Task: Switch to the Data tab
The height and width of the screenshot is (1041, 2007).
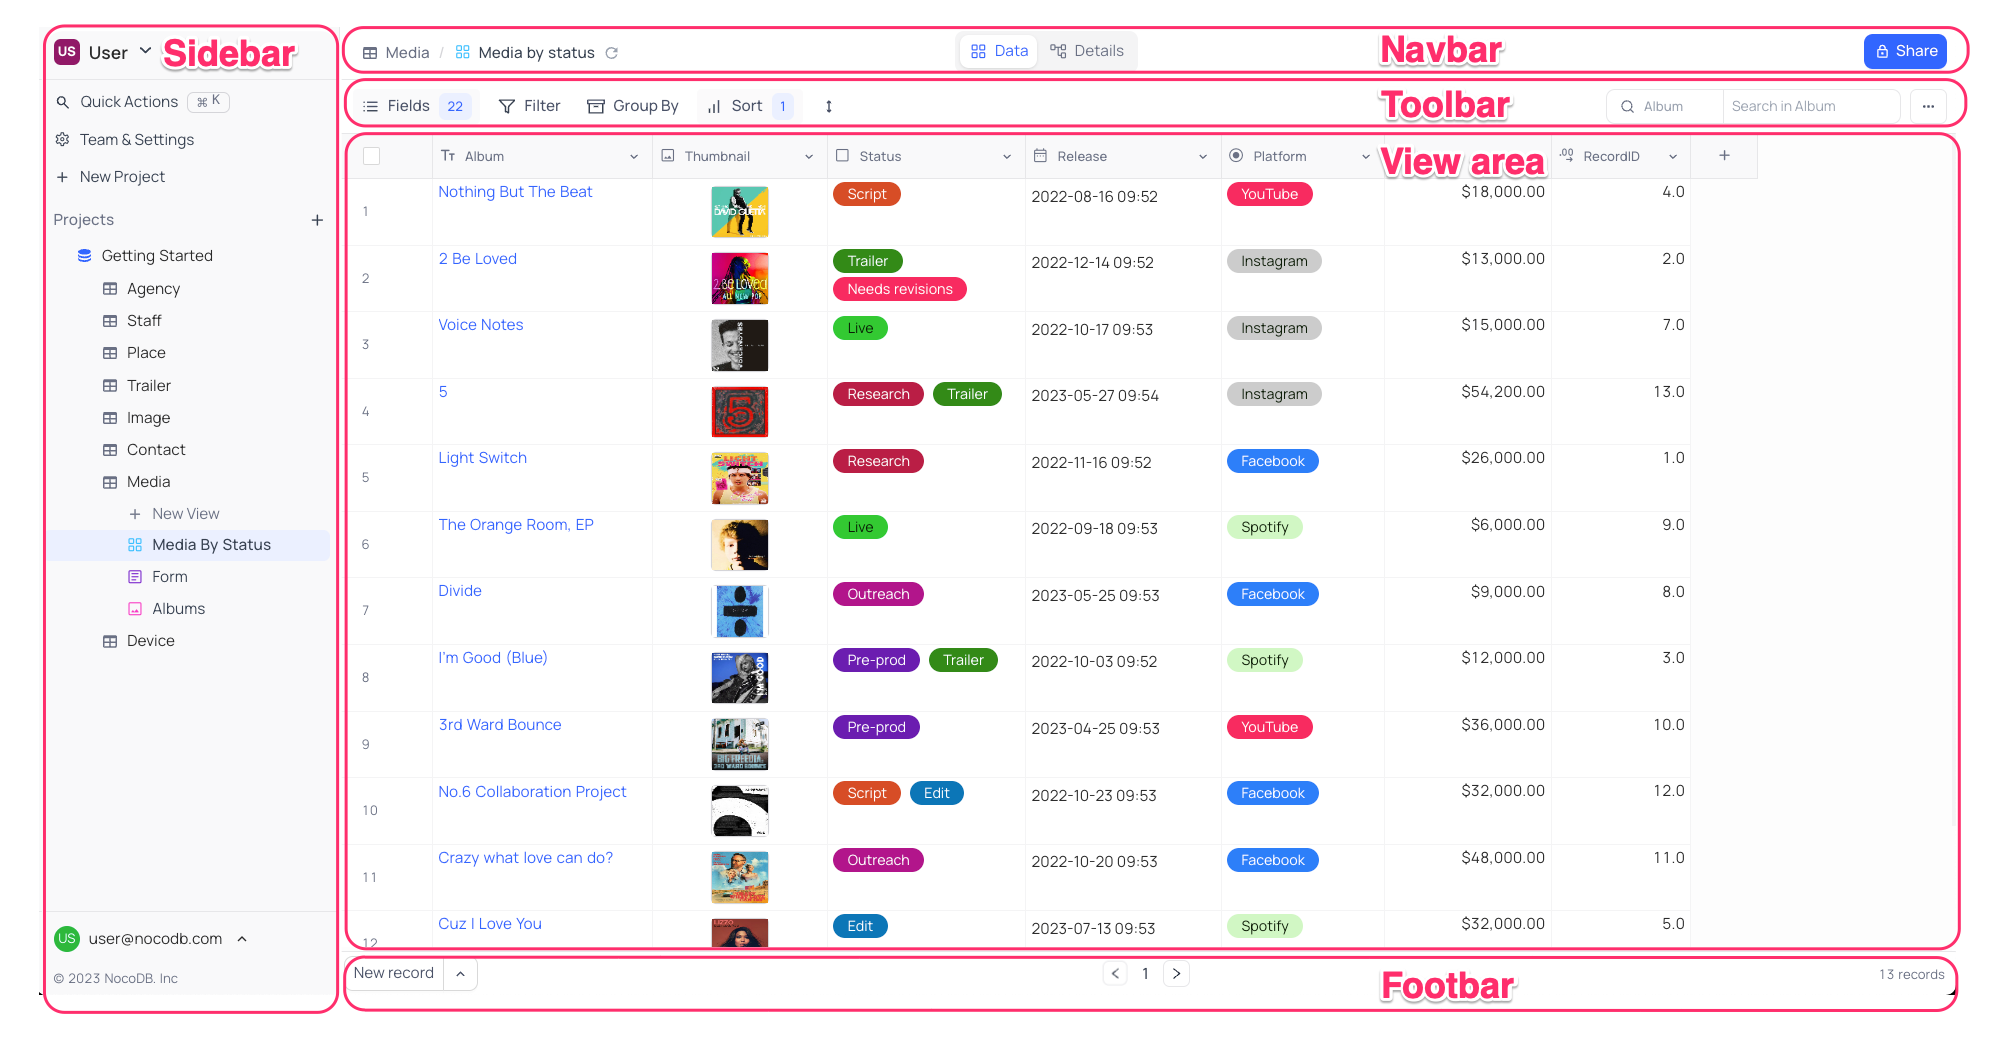Action: pyautogui.click(x=999, y=51)
